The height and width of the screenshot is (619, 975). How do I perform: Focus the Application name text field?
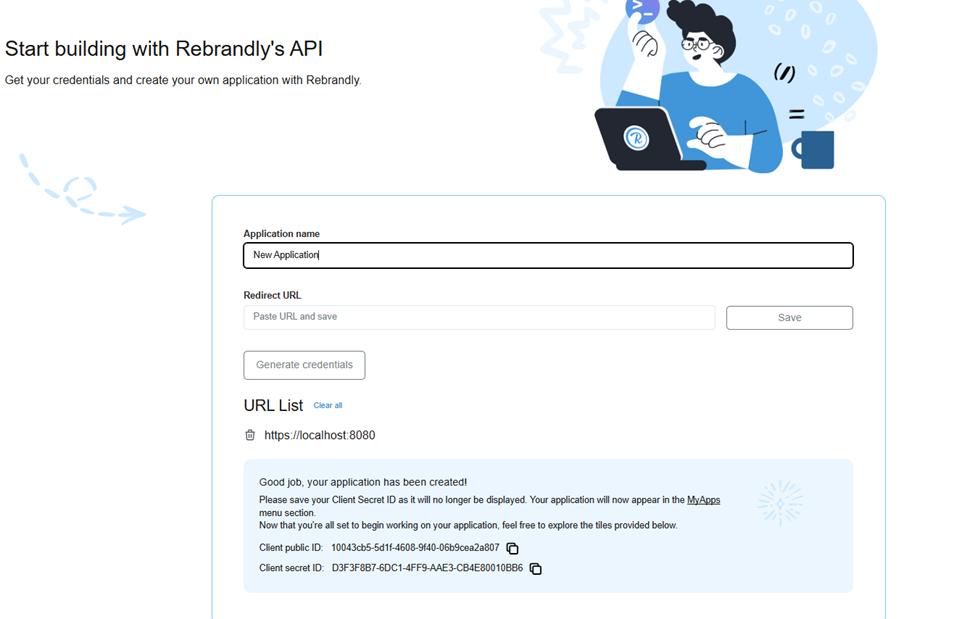tap(548, 255)
